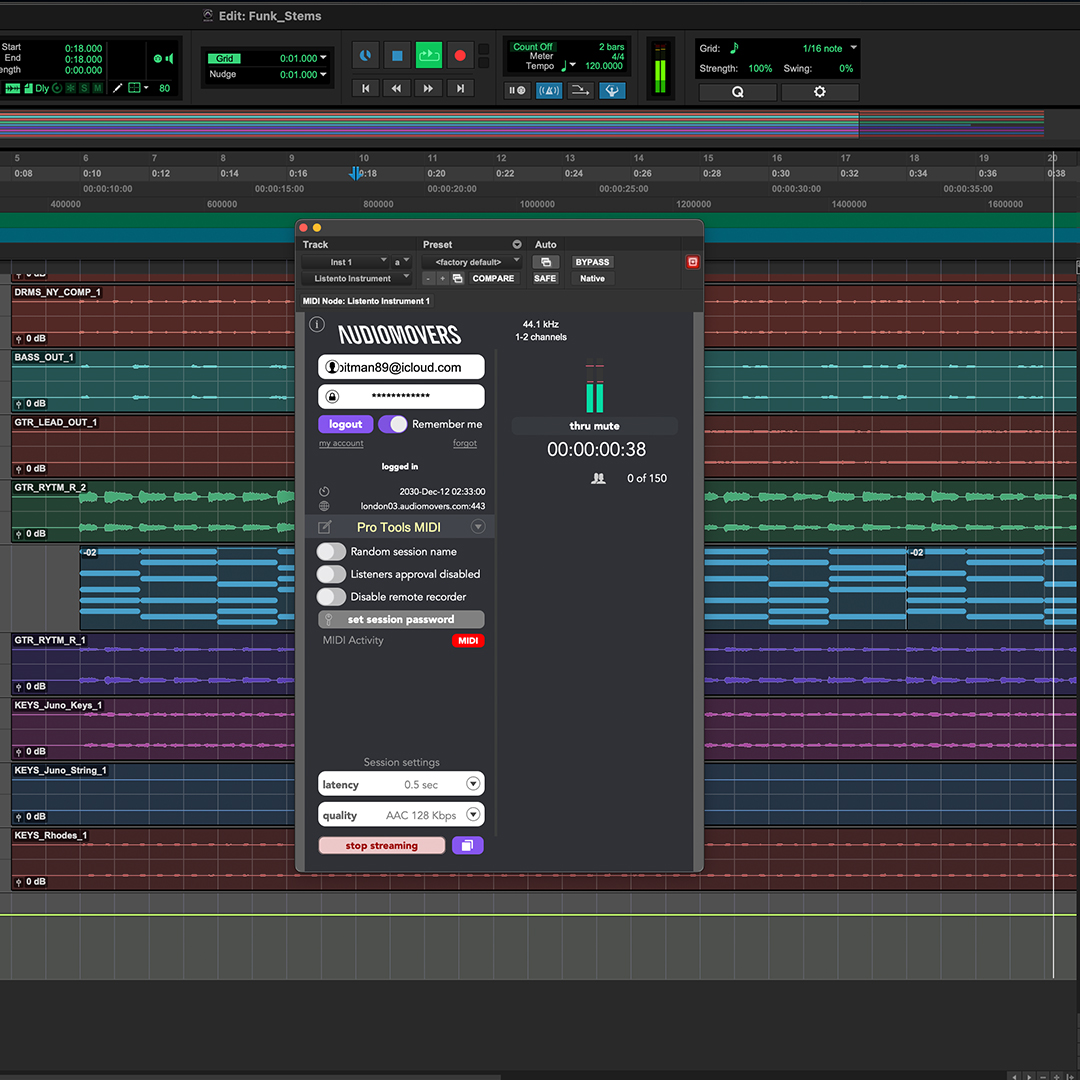Click the purple logout button
Viewport: 1080px width, 1080px height.
point(346,424)
